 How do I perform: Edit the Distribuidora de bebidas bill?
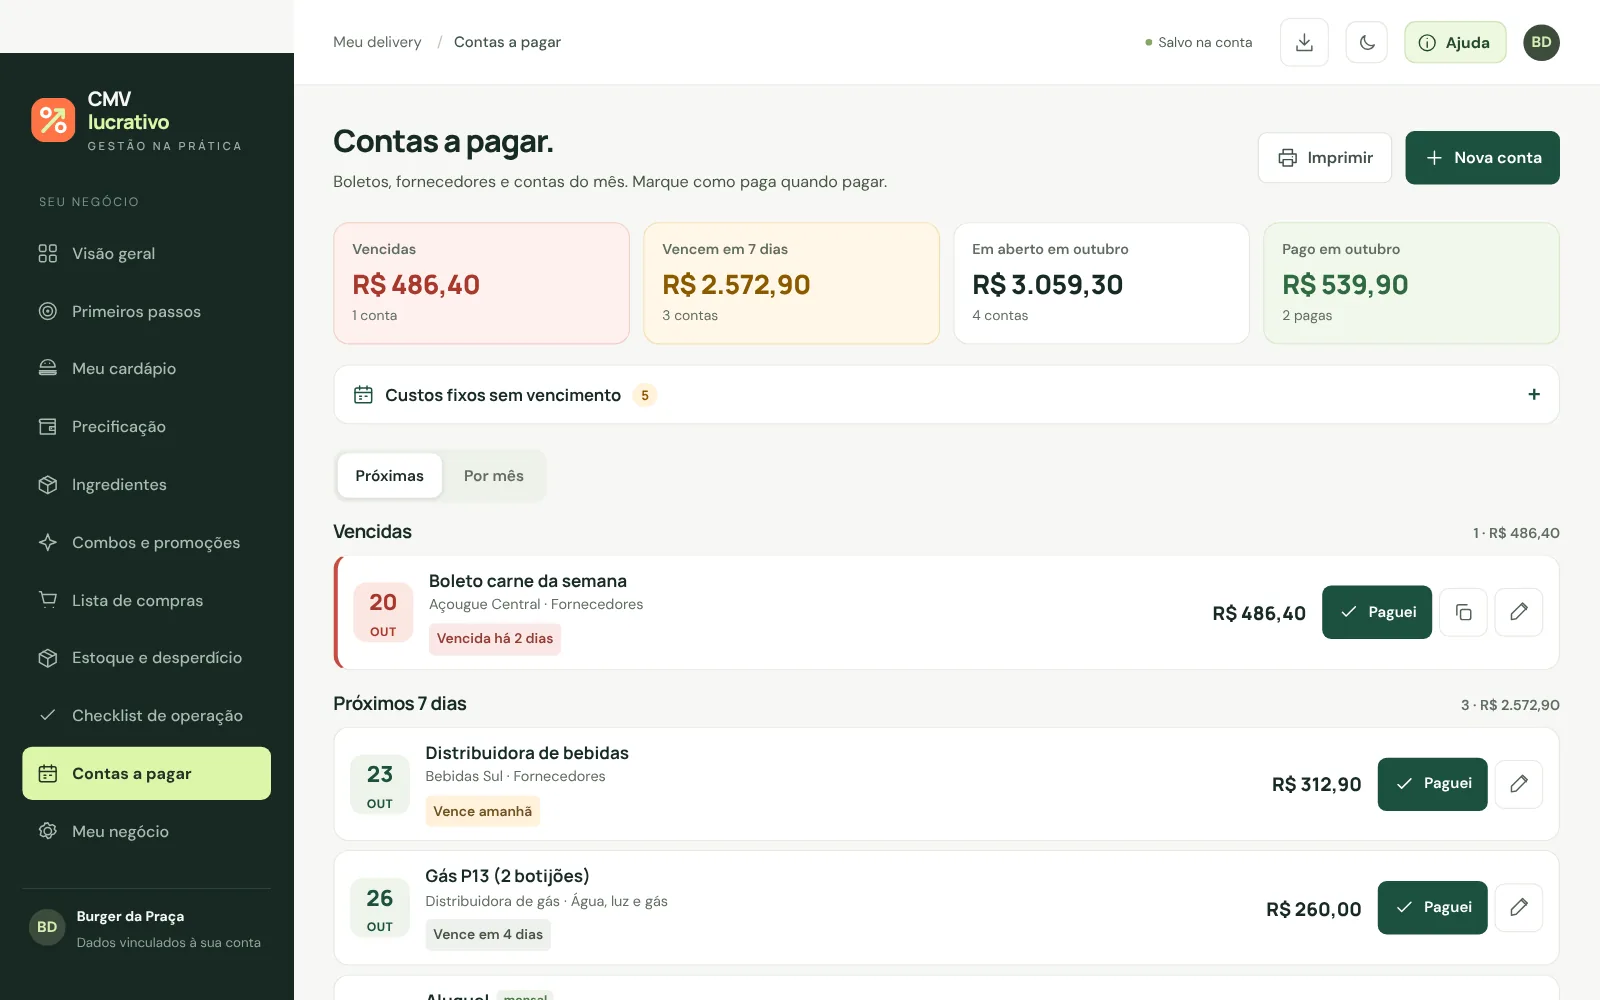pos(1518,784)
